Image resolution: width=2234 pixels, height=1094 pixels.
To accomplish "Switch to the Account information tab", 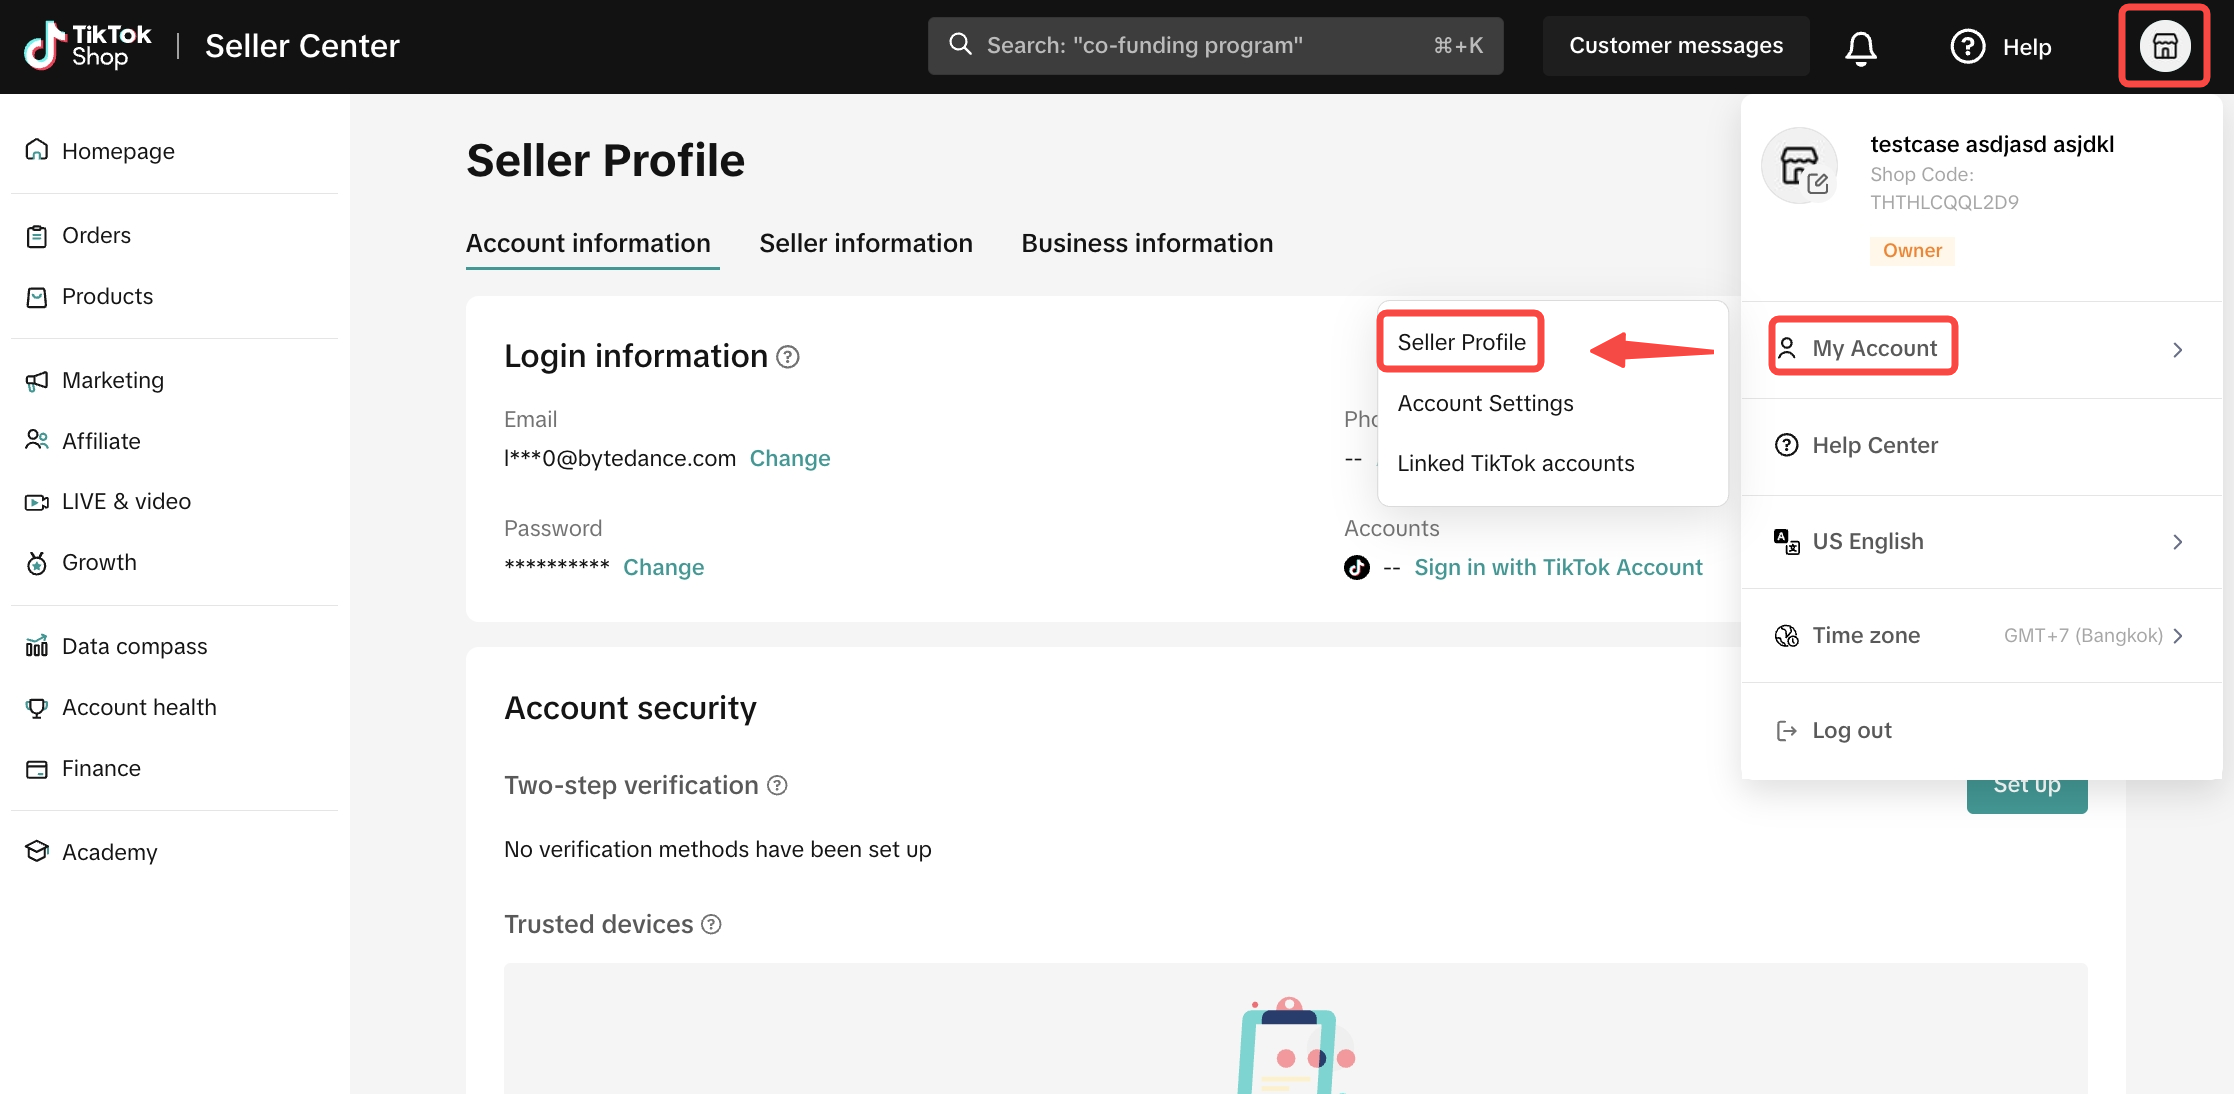I will click(588, 244).
